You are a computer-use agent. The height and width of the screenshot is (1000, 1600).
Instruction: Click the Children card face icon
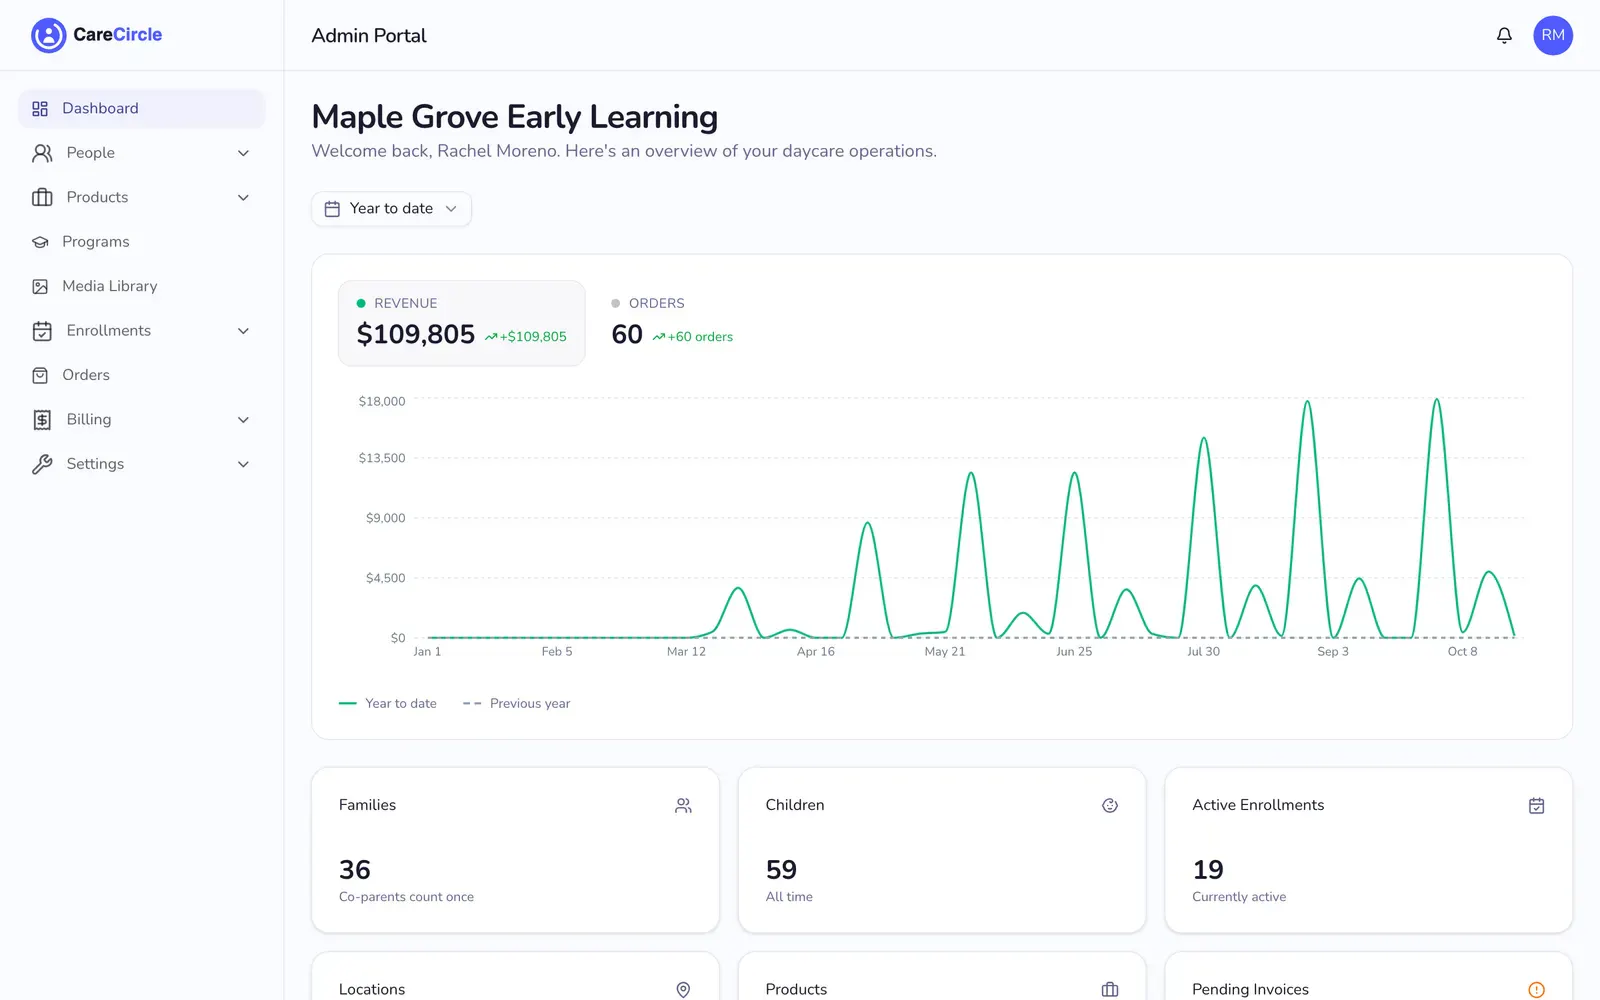(x=1110, y=805)
